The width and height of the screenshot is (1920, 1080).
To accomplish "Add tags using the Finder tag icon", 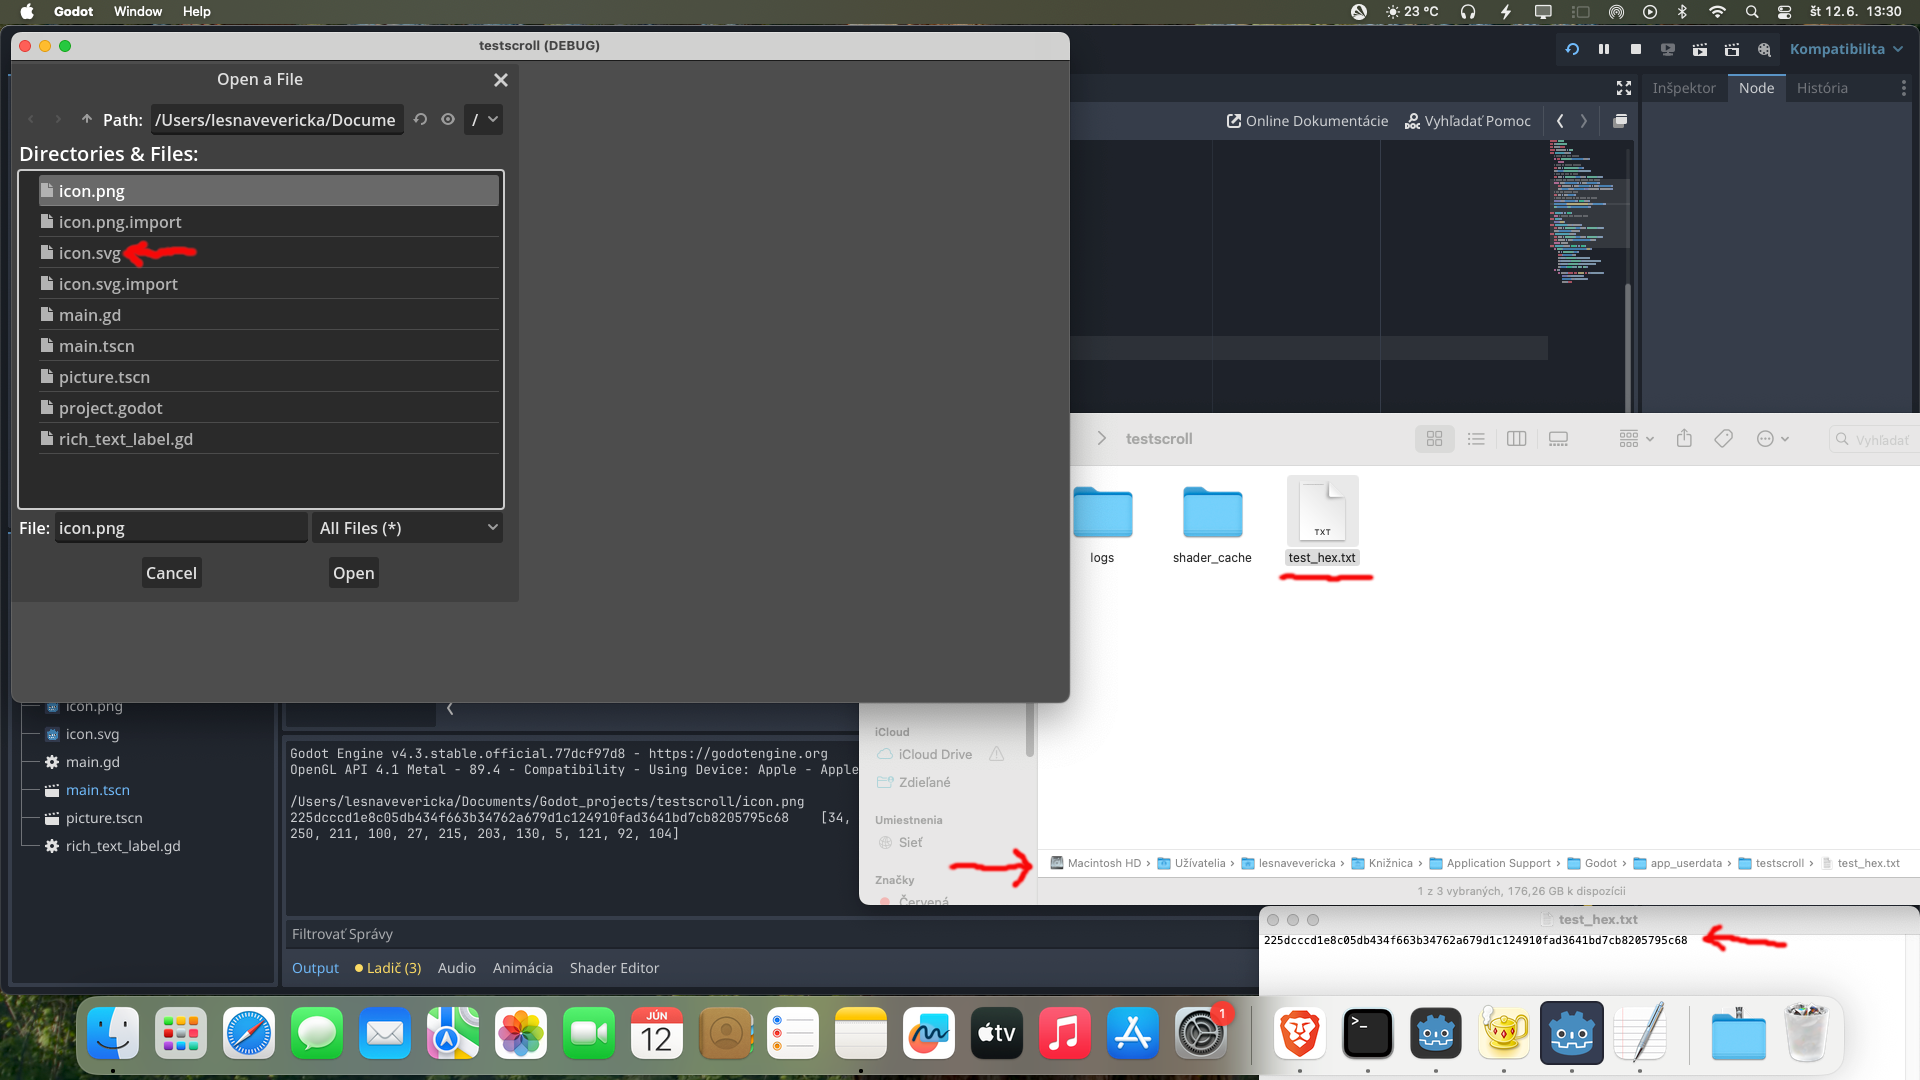I will coord(1723,438).
